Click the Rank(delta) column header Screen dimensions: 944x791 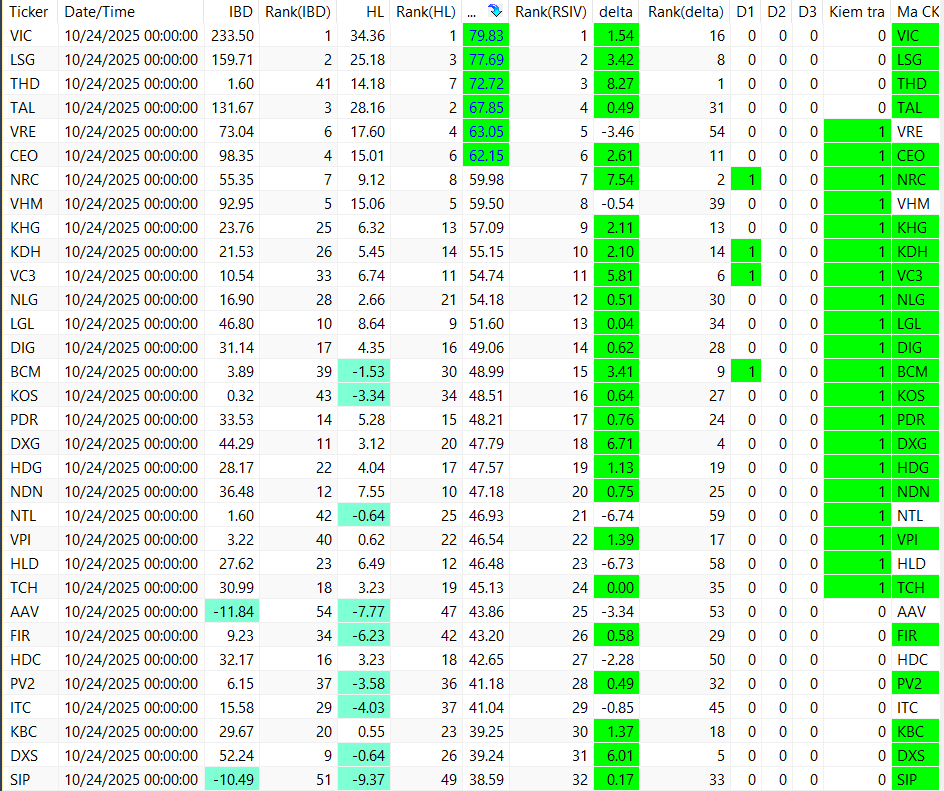tap(686, 11)
